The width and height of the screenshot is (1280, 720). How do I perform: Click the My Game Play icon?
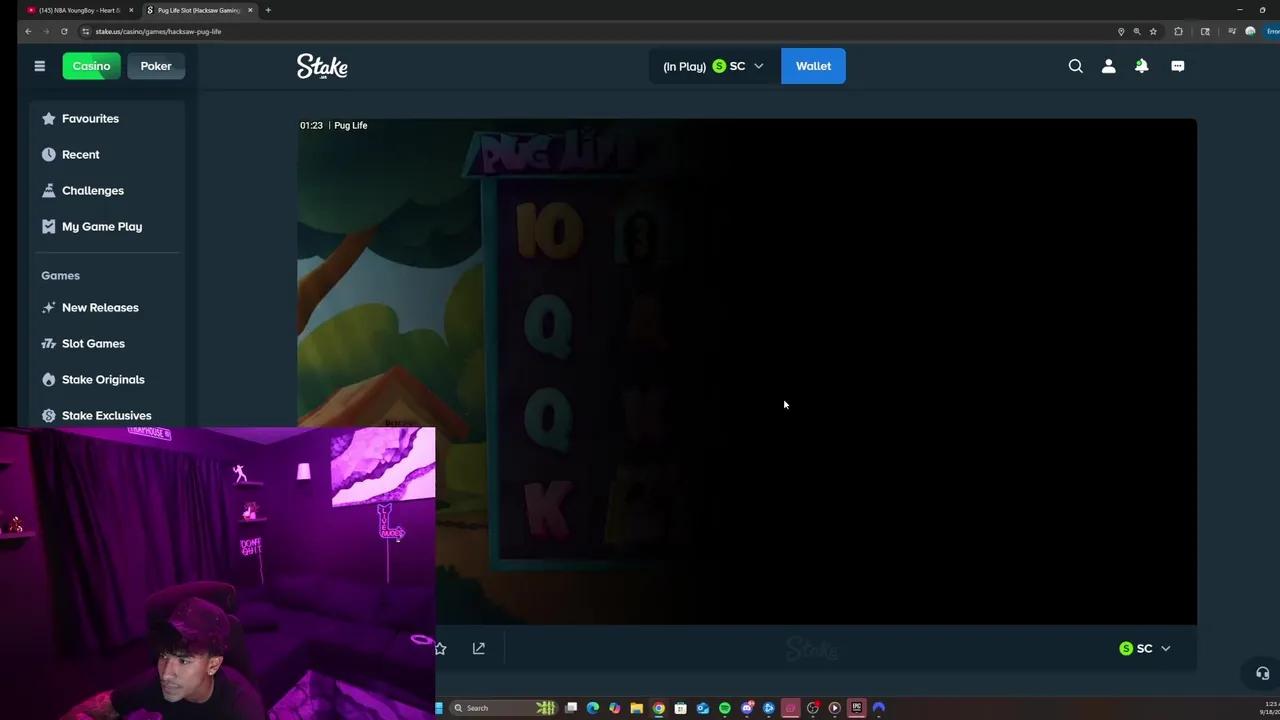[x=48, y=226]
